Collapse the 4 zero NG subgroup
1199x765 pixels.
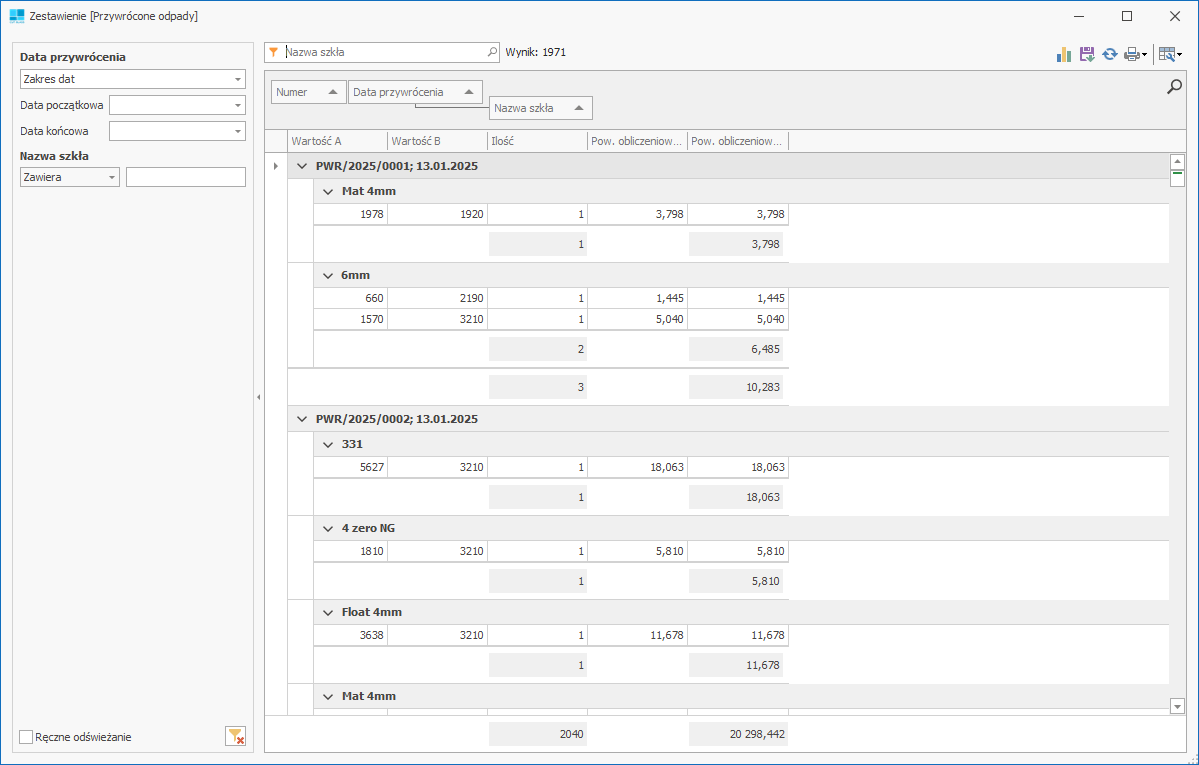click(327, 528)
